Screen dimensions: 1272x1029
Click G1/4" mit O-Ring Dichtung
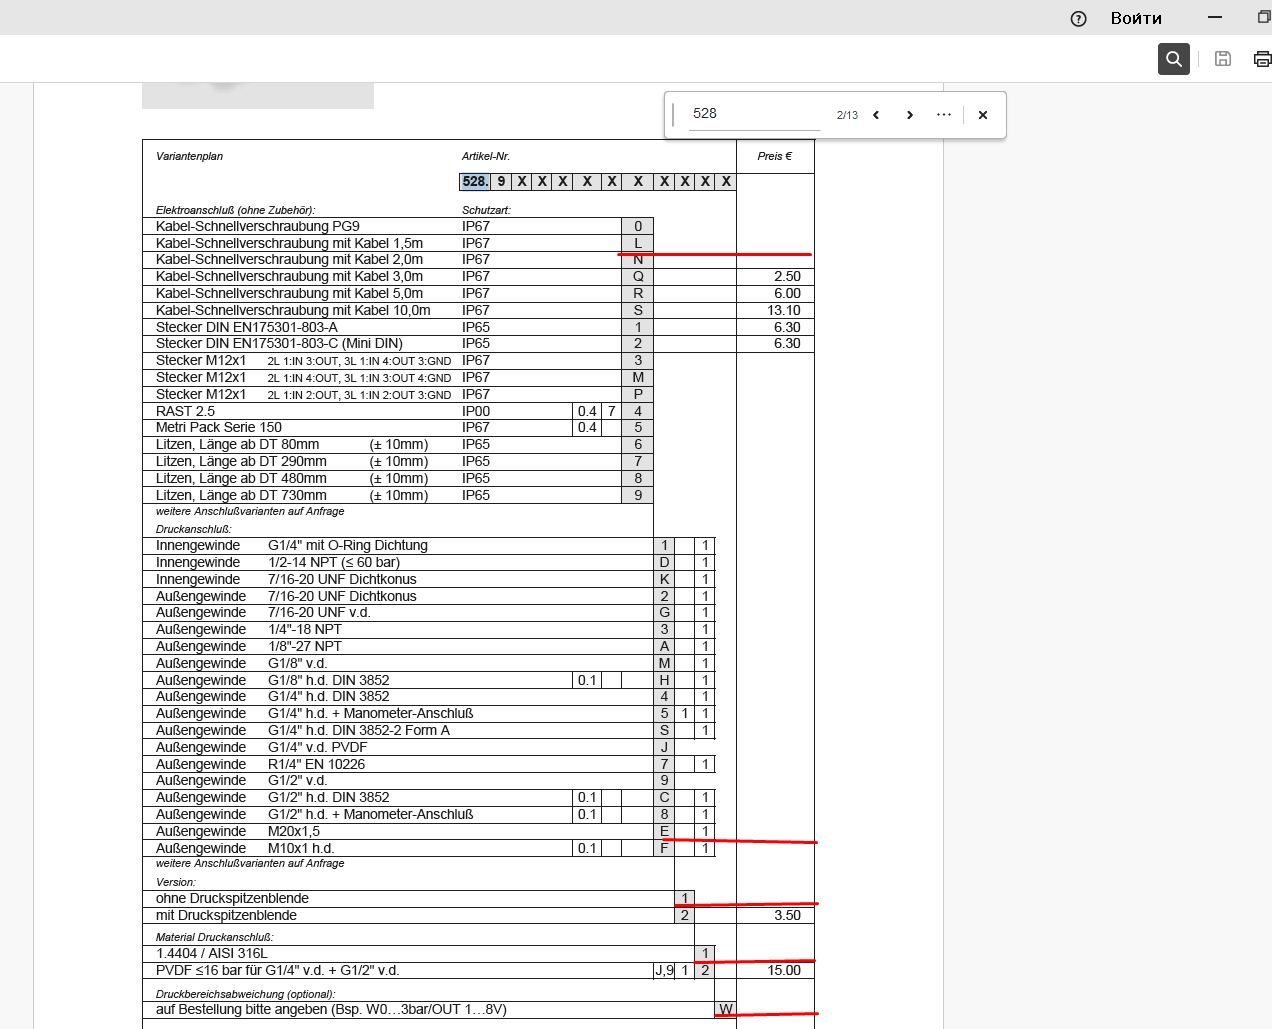348,545
